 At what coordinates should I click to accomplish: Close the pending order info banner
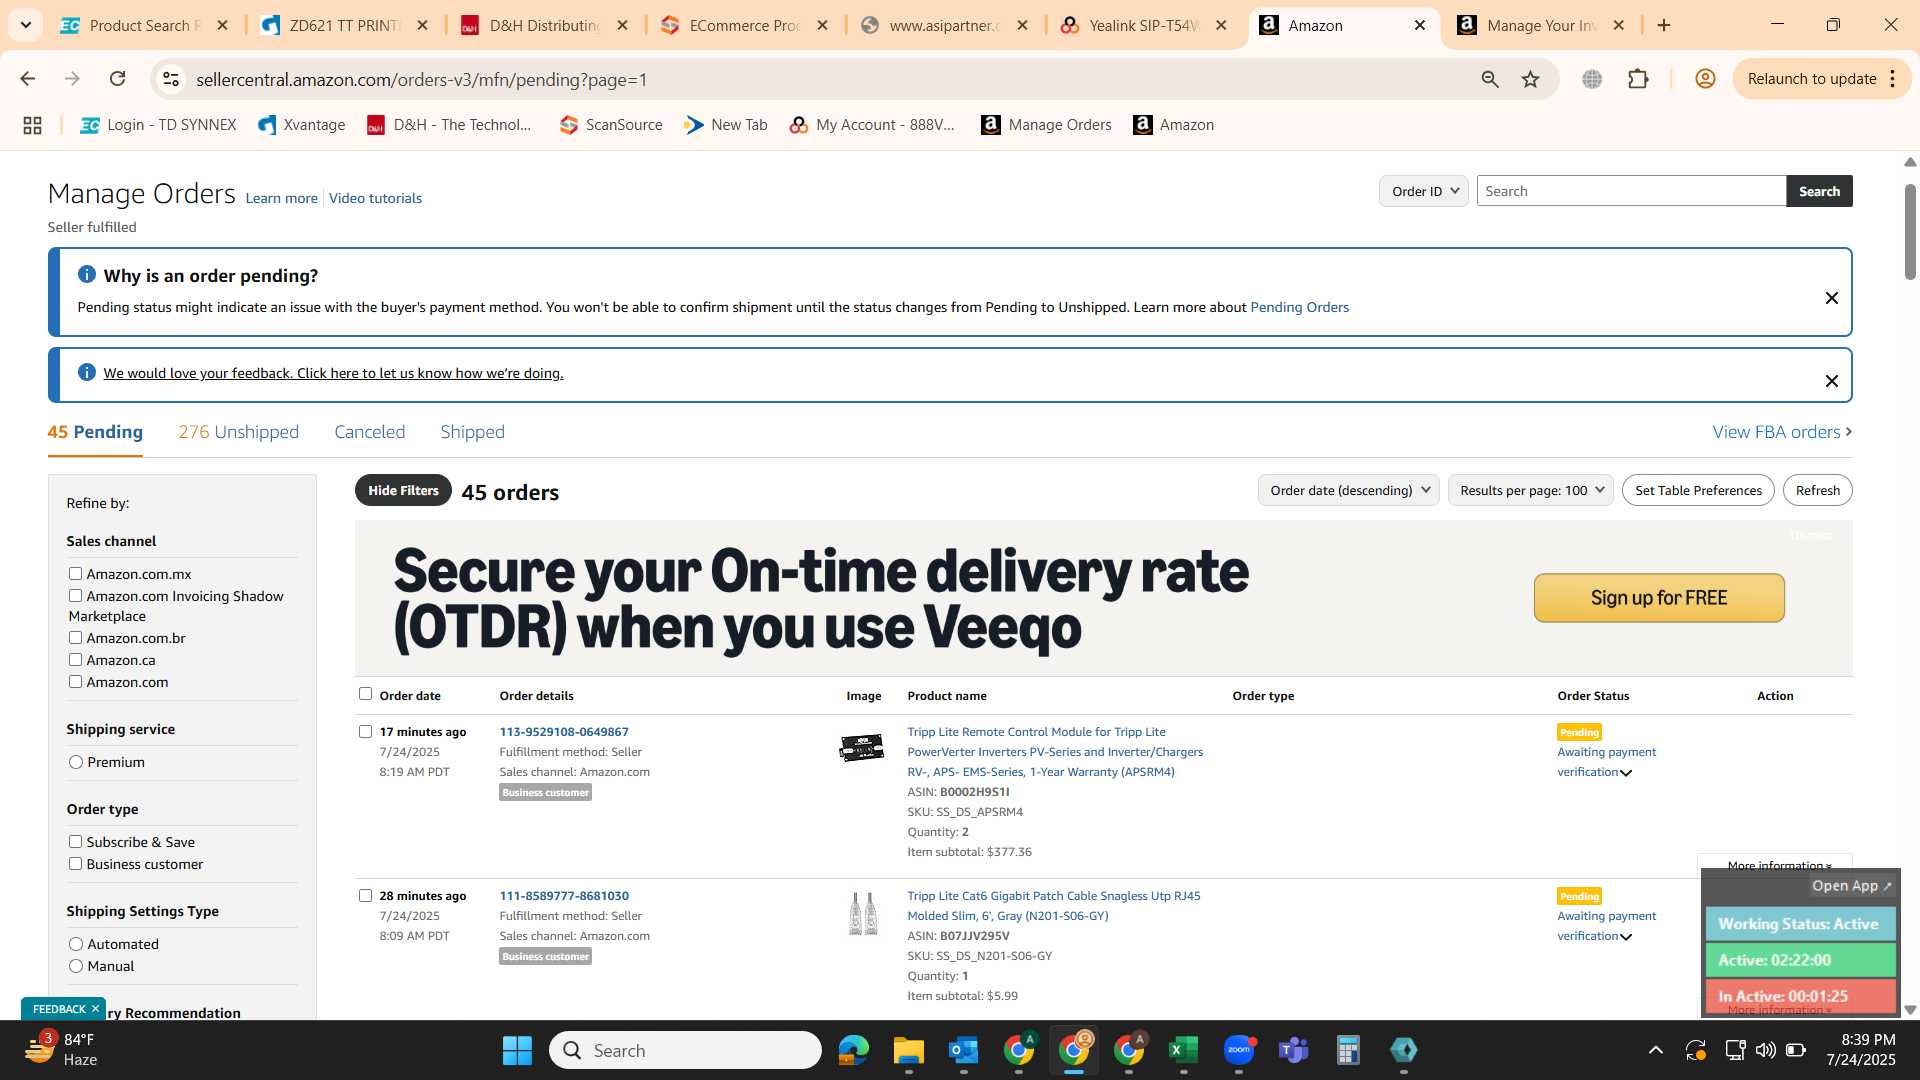tap(1831, 298)
